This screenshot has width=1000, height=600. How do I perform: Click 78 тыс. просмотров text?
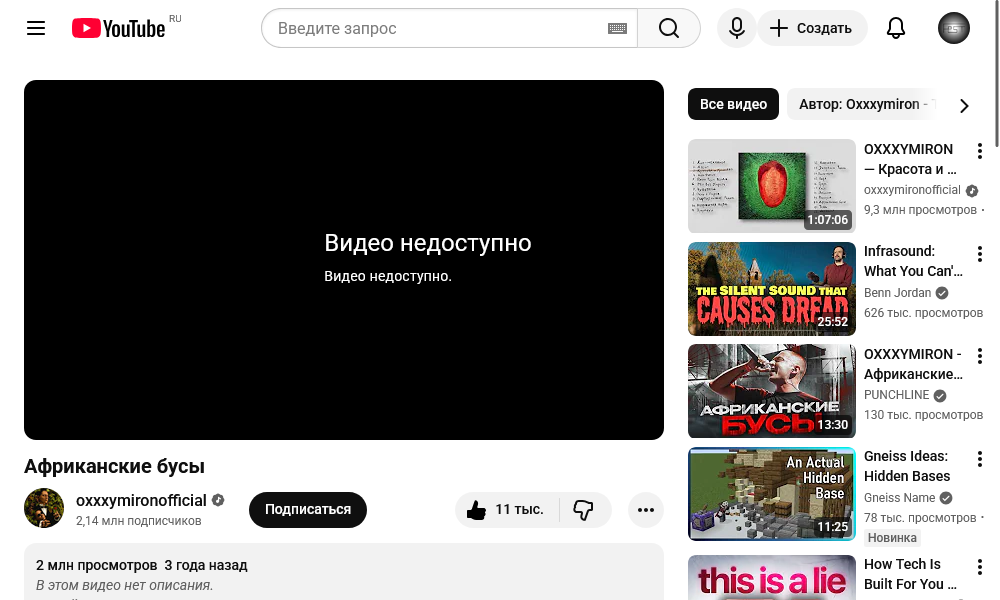click(x=920, y=518)
